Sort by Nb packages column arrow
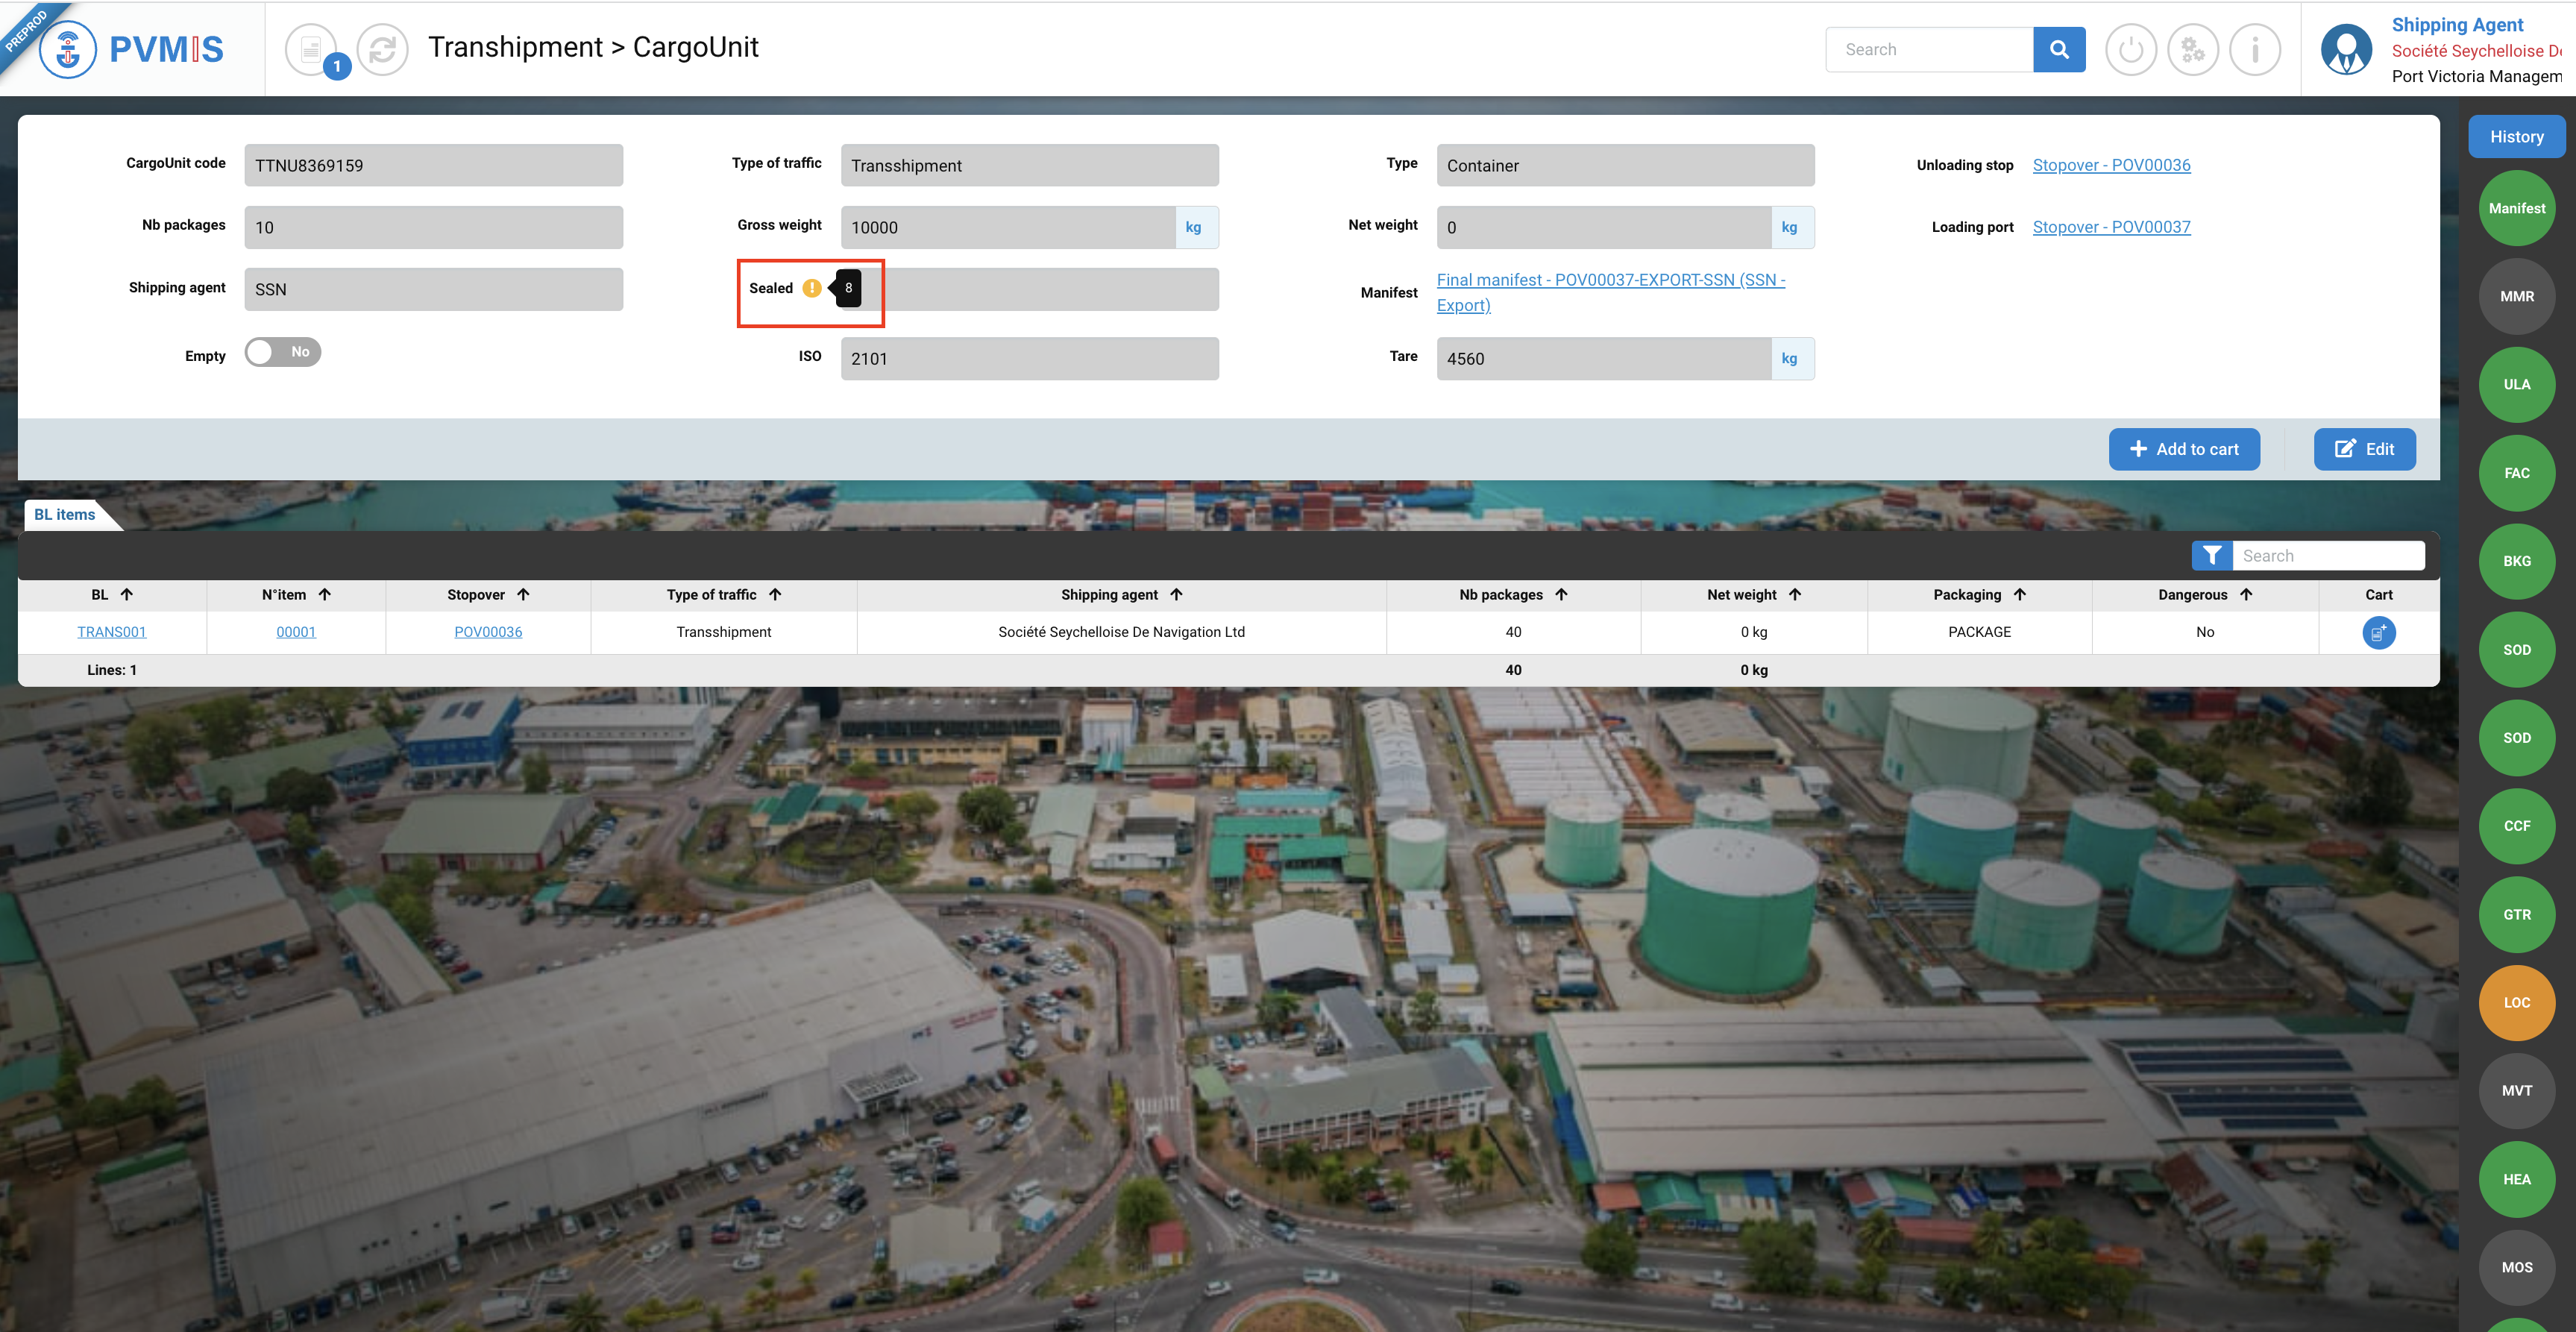2576x1332 pixels. coord(1561,594)
